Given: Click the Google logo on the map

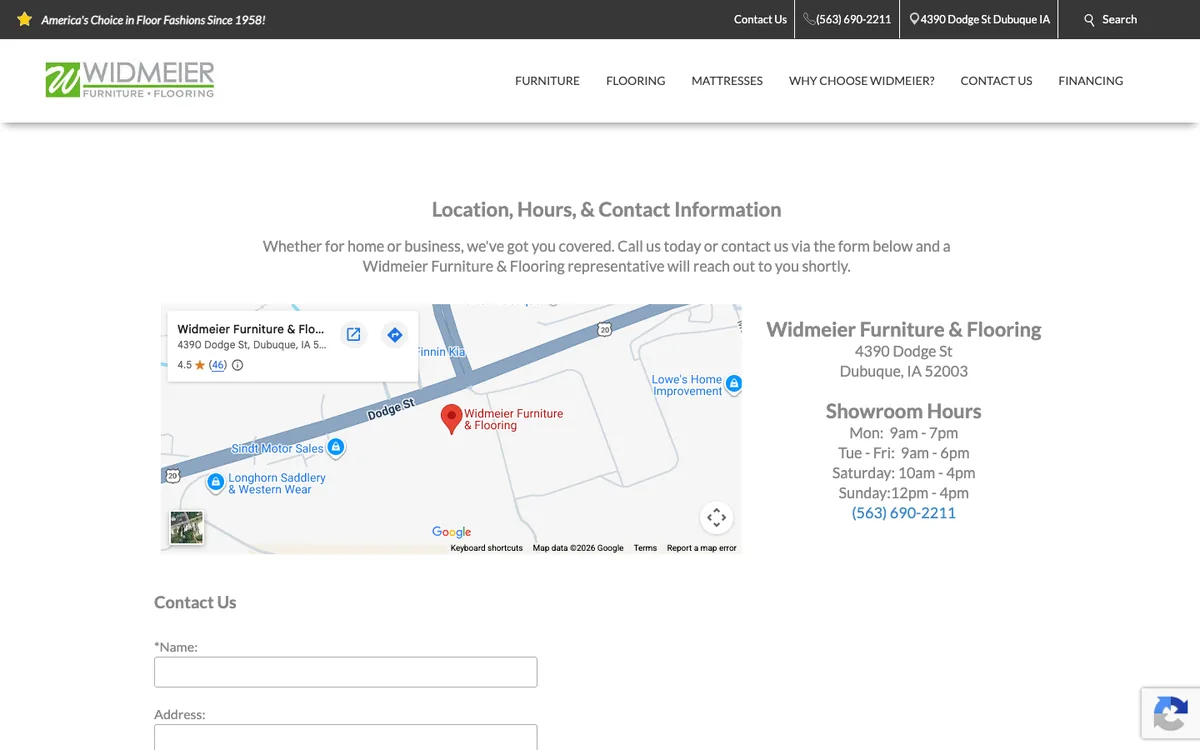Looking at the screenshot, I should [x=452, y=532].
